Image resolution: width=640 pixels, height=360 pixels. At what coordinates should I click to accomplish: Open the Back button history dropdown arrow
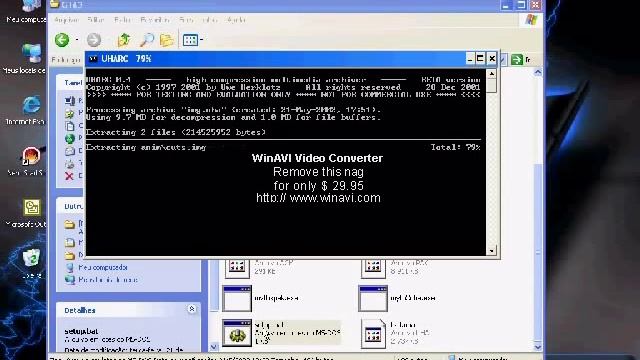click(77, 40)
